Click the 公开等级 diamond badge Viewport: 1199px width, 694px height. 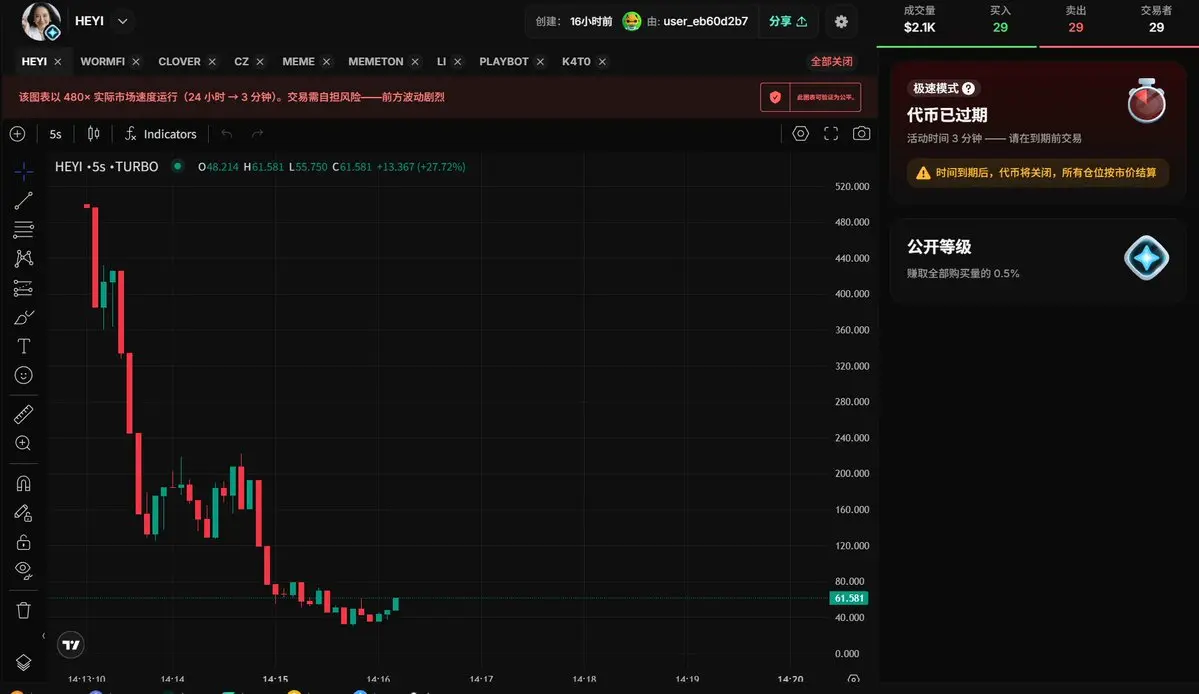pos(1146,258)
